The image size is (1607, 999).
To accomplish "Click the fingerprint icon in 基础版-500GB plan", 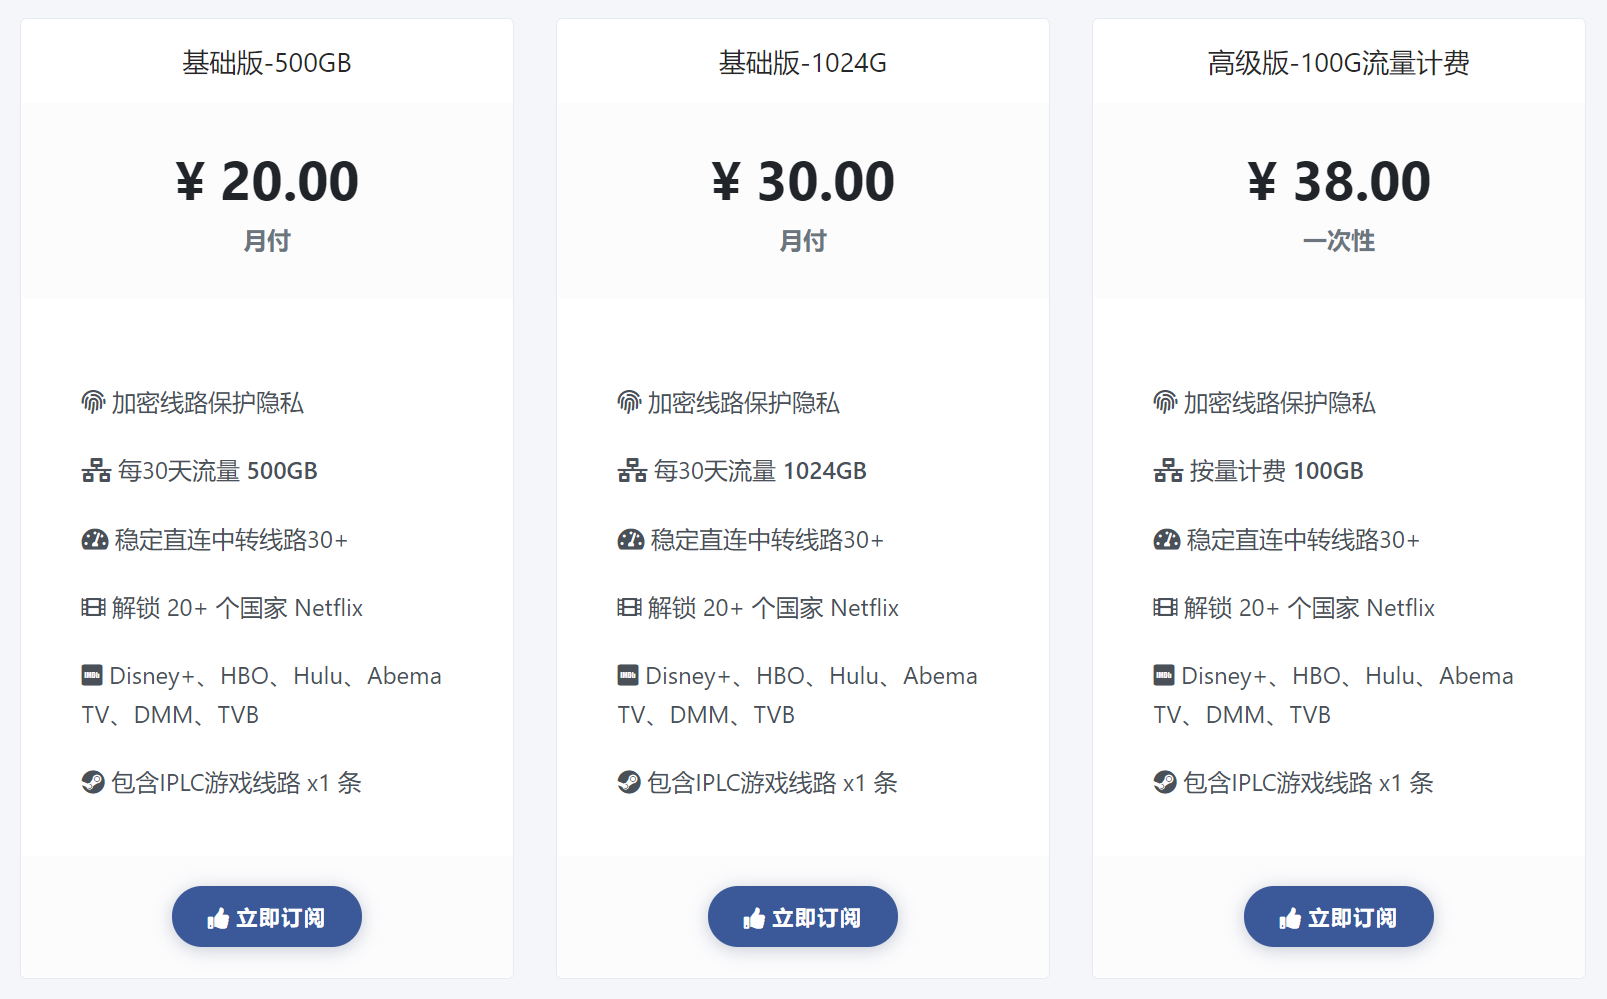I will tap(93, 403).
